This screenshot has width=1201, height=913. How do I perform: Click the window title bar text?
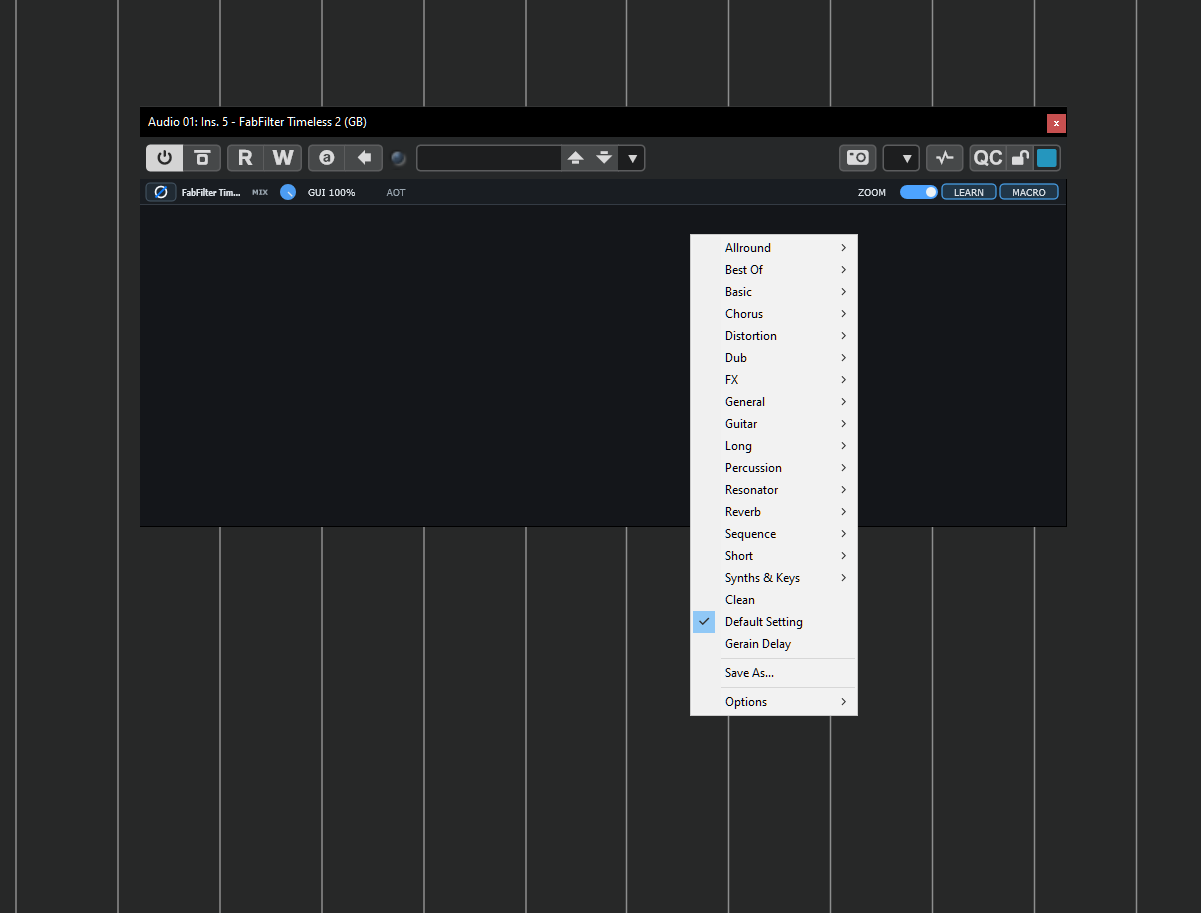tap(257, 122)
